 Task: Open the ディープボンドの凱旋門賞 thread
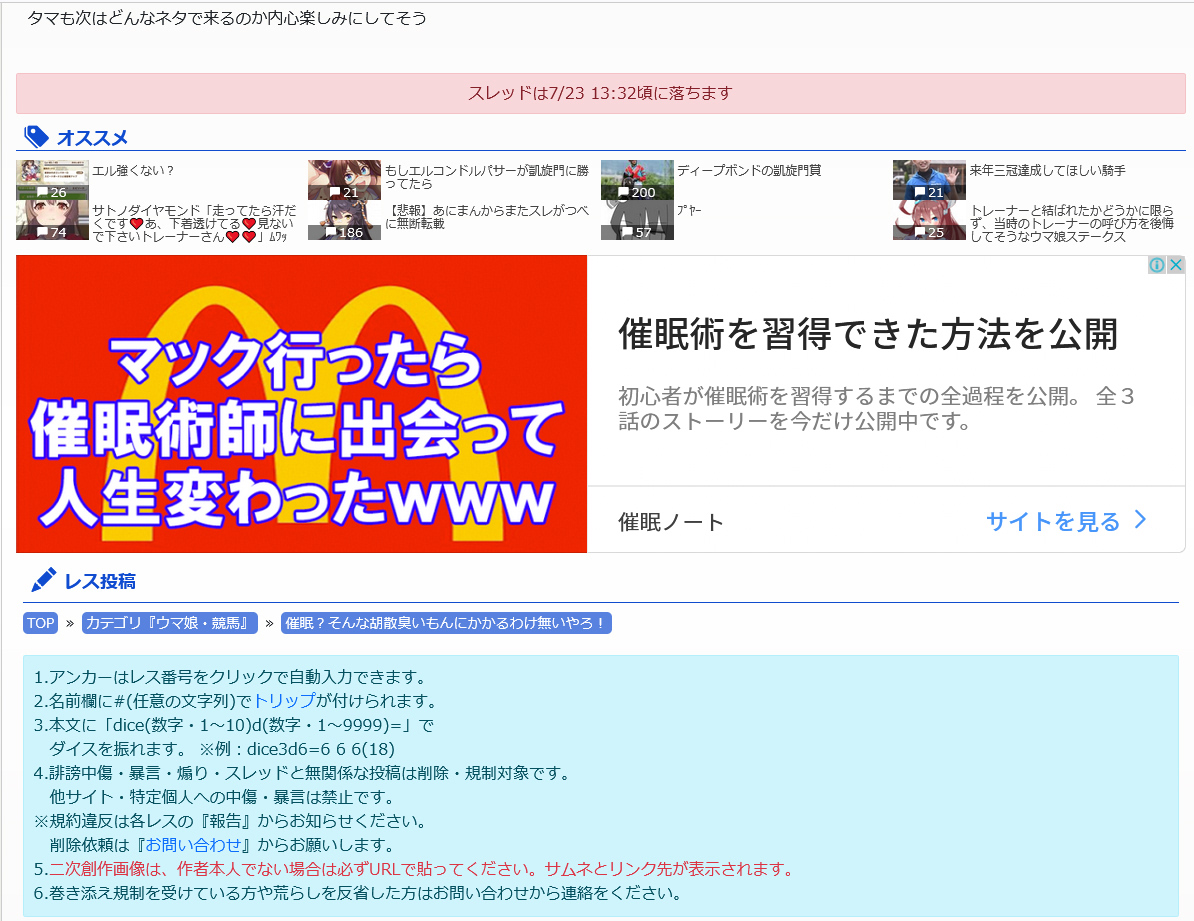[748, 171]
